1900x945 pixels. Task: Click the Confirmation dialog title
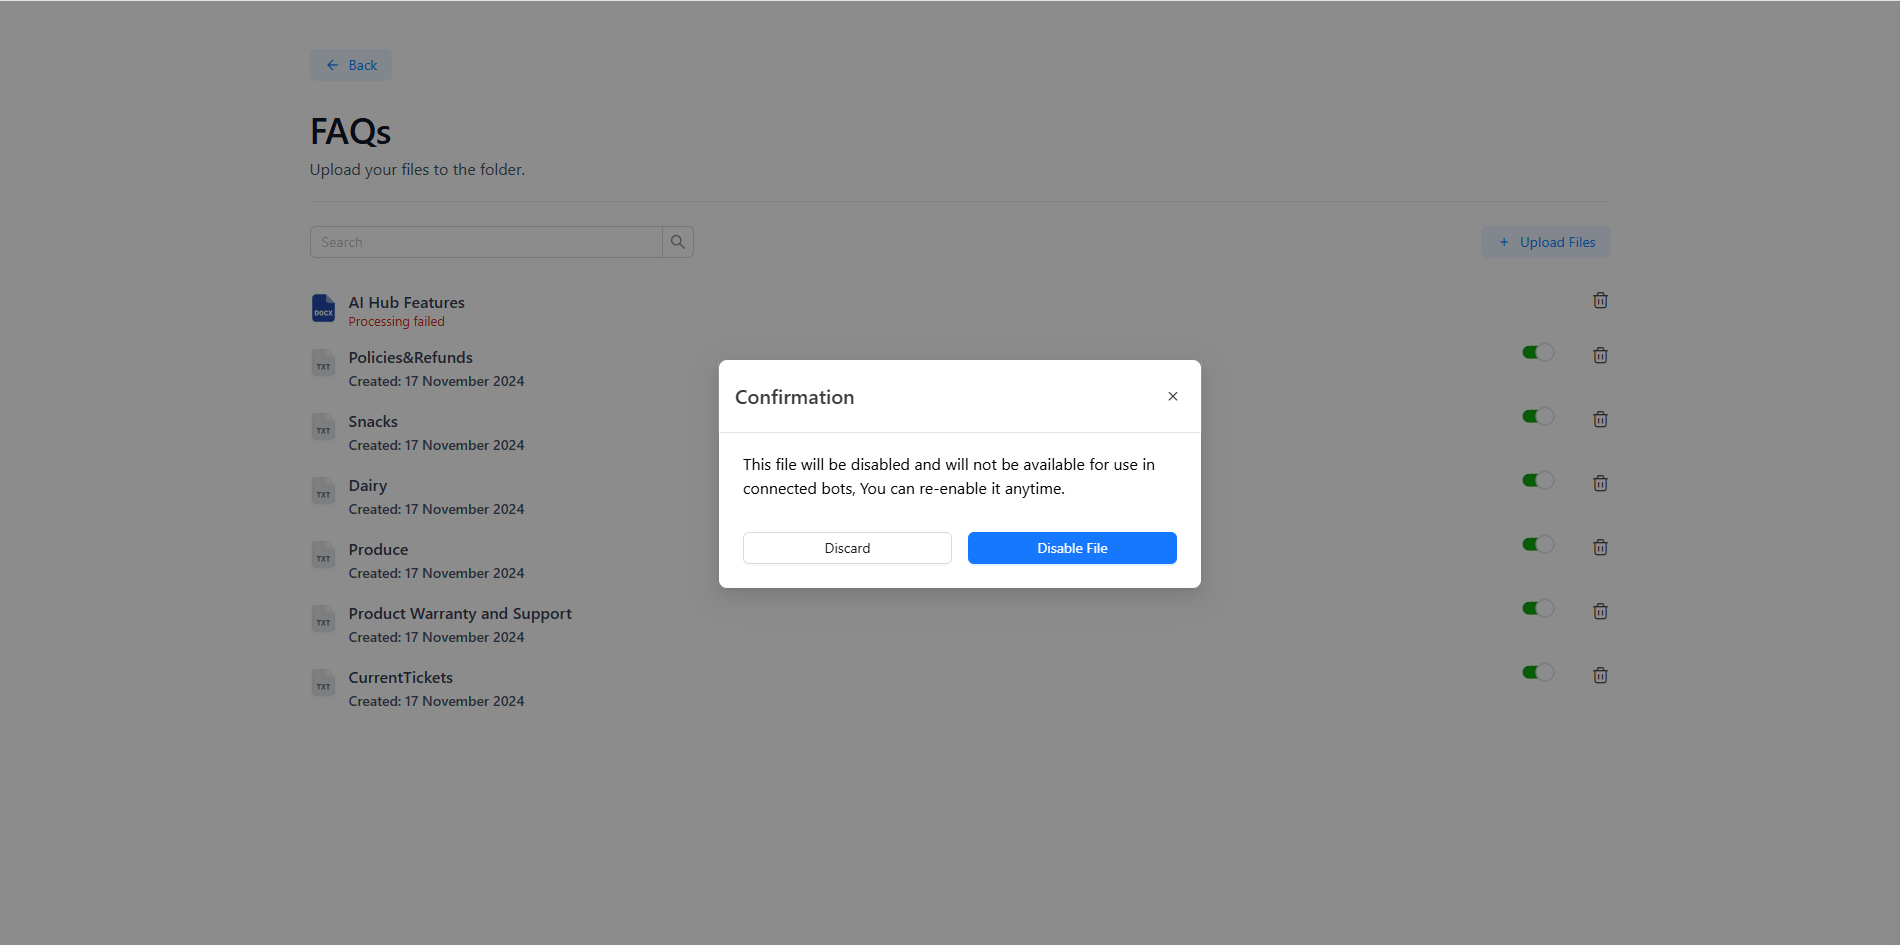click(x=794, y=397)
